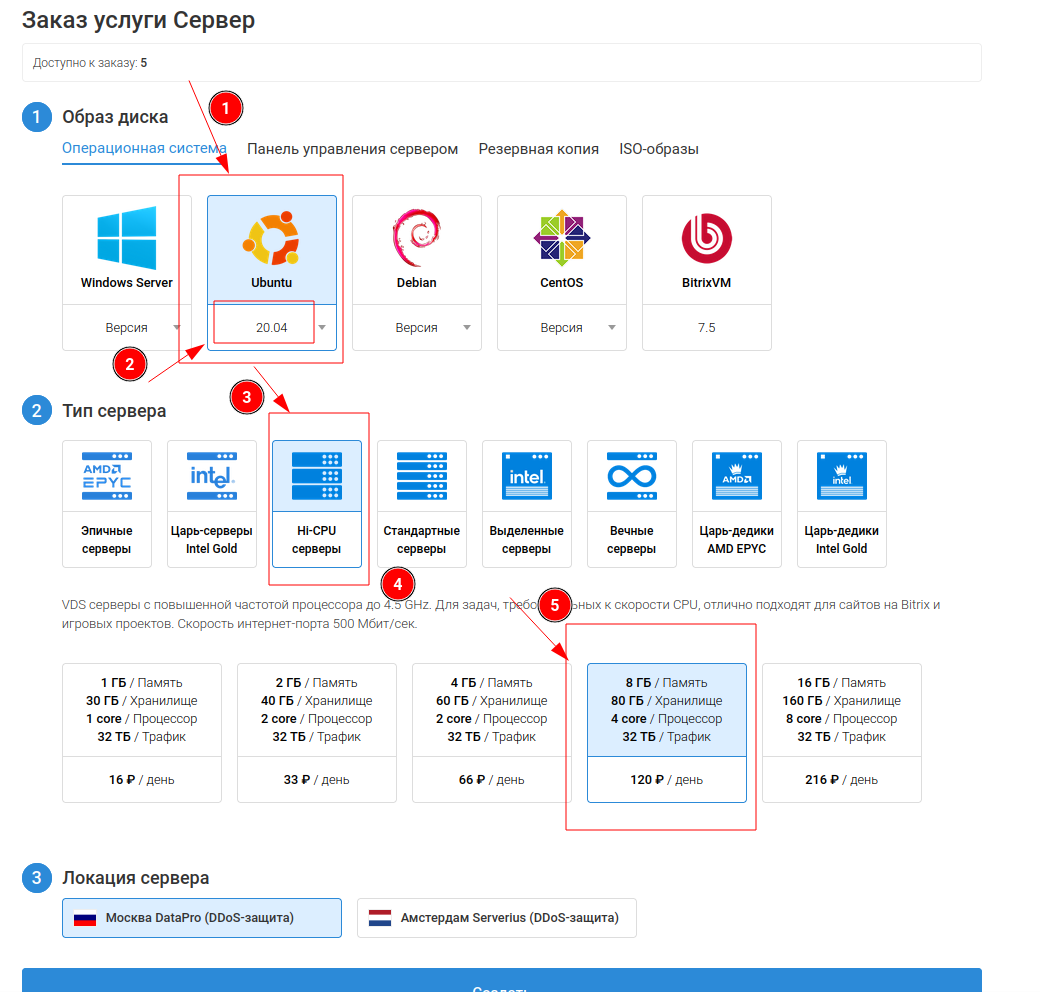The width and height of the screenshot is (1040, 992).
Task: Pick the Debian swirl logo
Action: pos(417,237)
